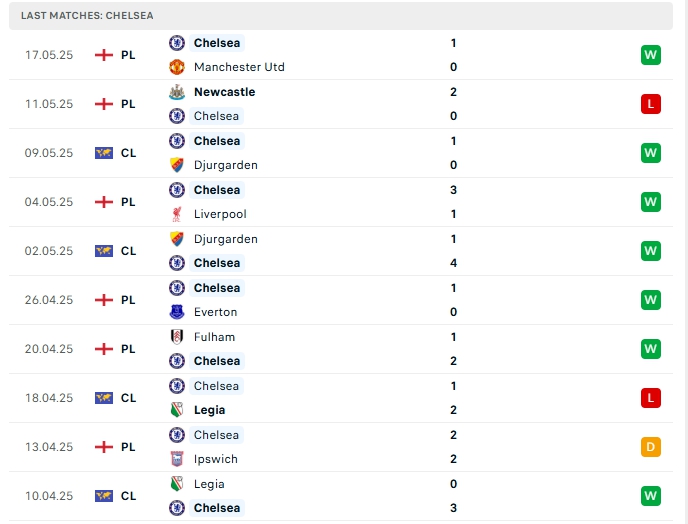The width and height of the screenshot is (688, 524).
Task: Click Legia crest in the 18.04.25 match
Action: coord(177,410)
